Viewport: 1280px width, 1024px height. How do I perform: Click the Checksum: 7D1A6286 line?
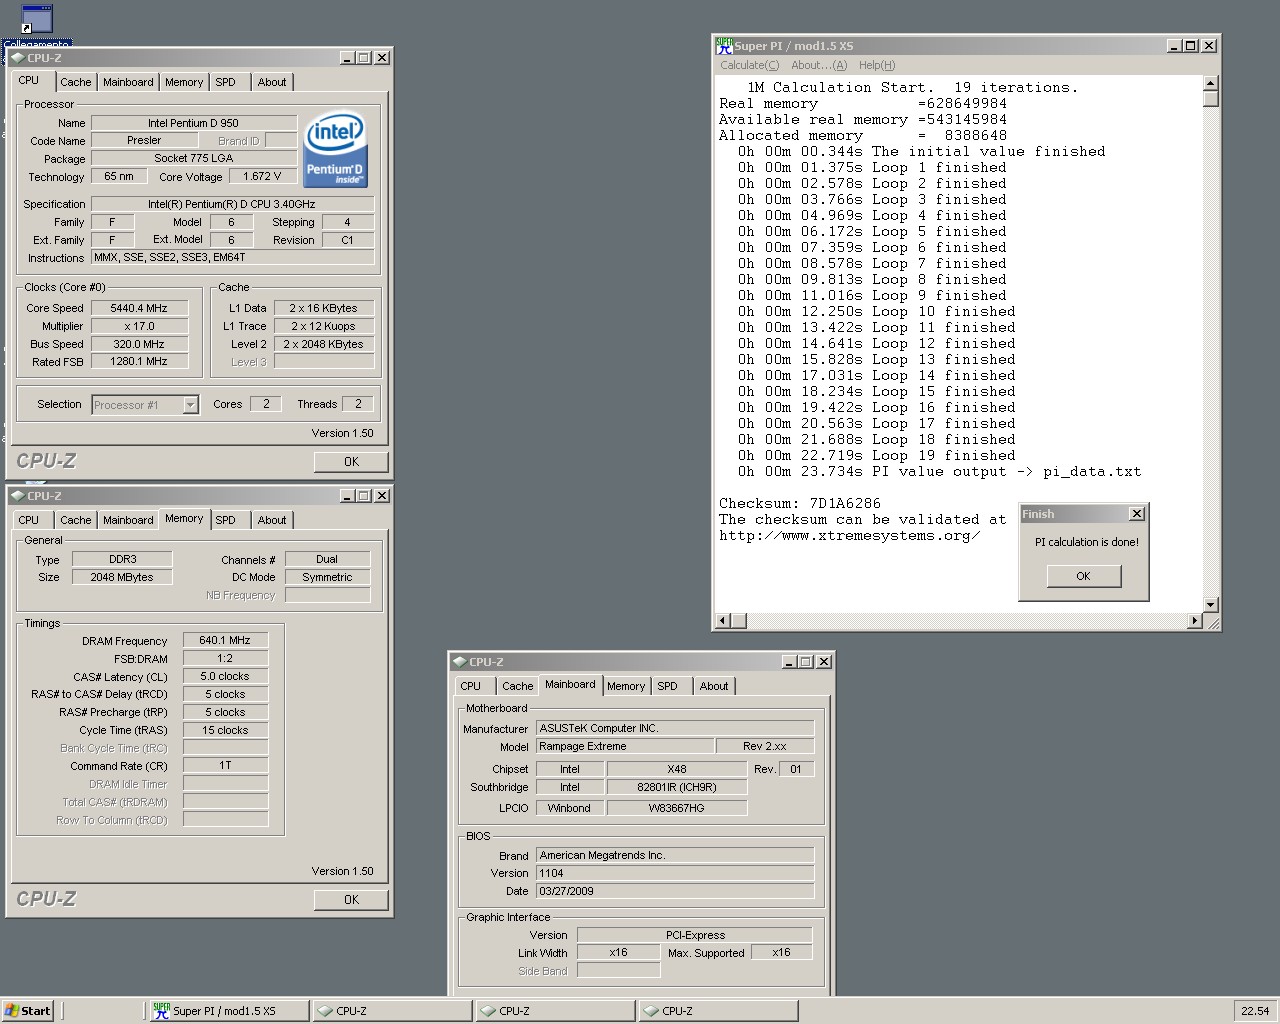coord(799,503)
